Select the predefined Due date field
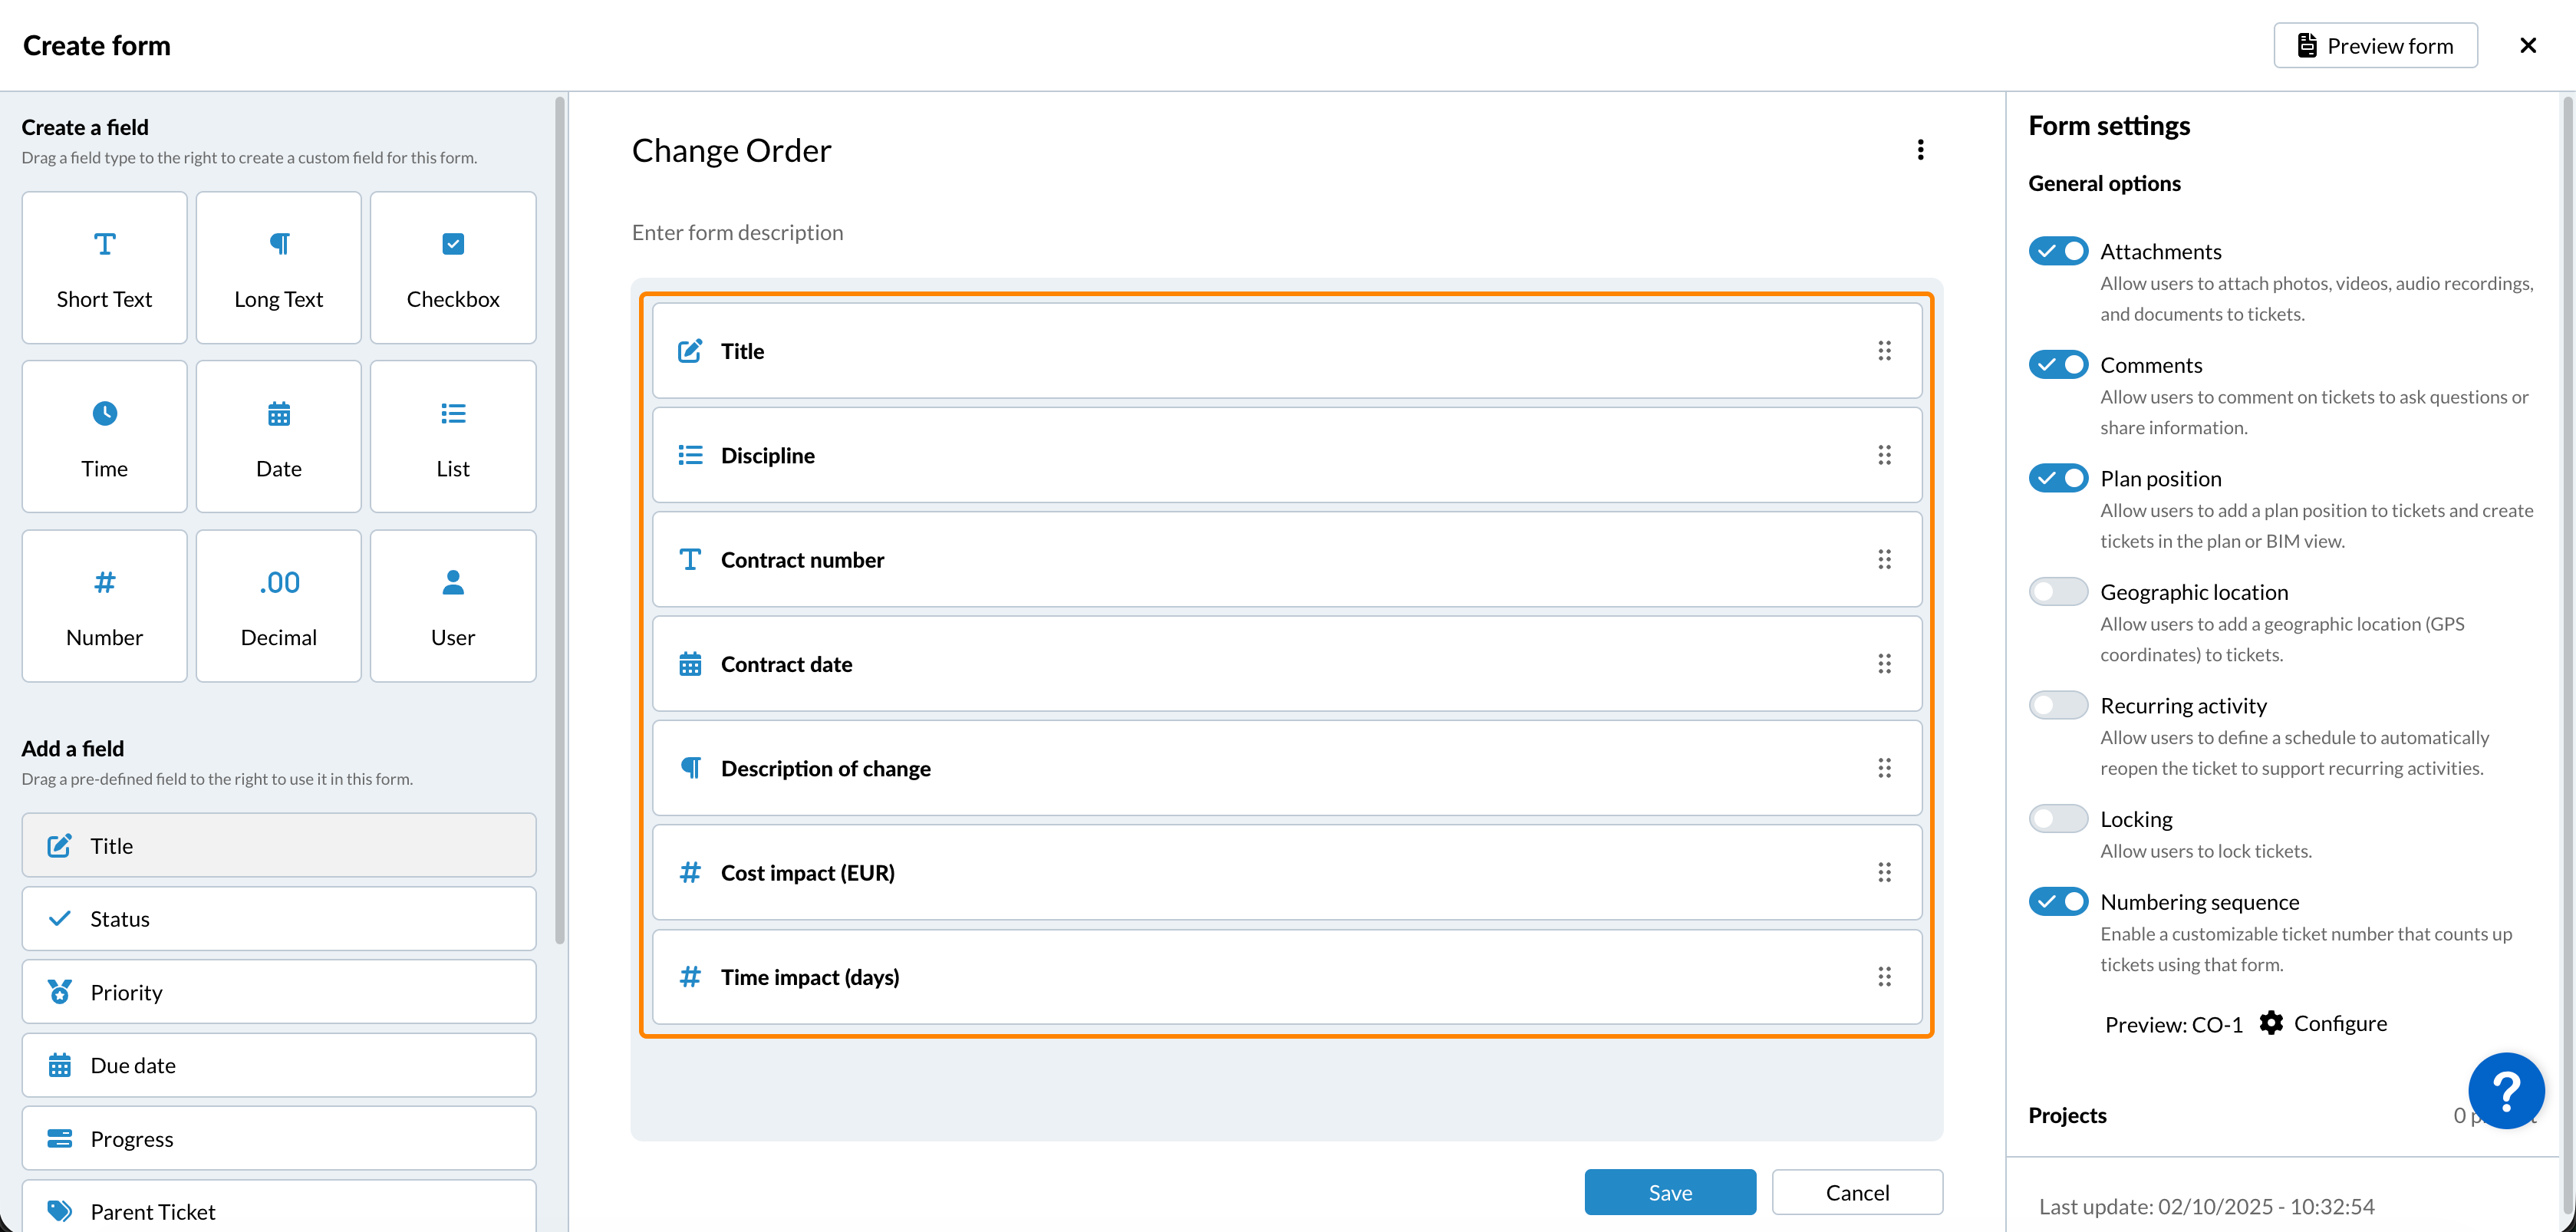The image size is (2576, 1232). [278, 1065]
